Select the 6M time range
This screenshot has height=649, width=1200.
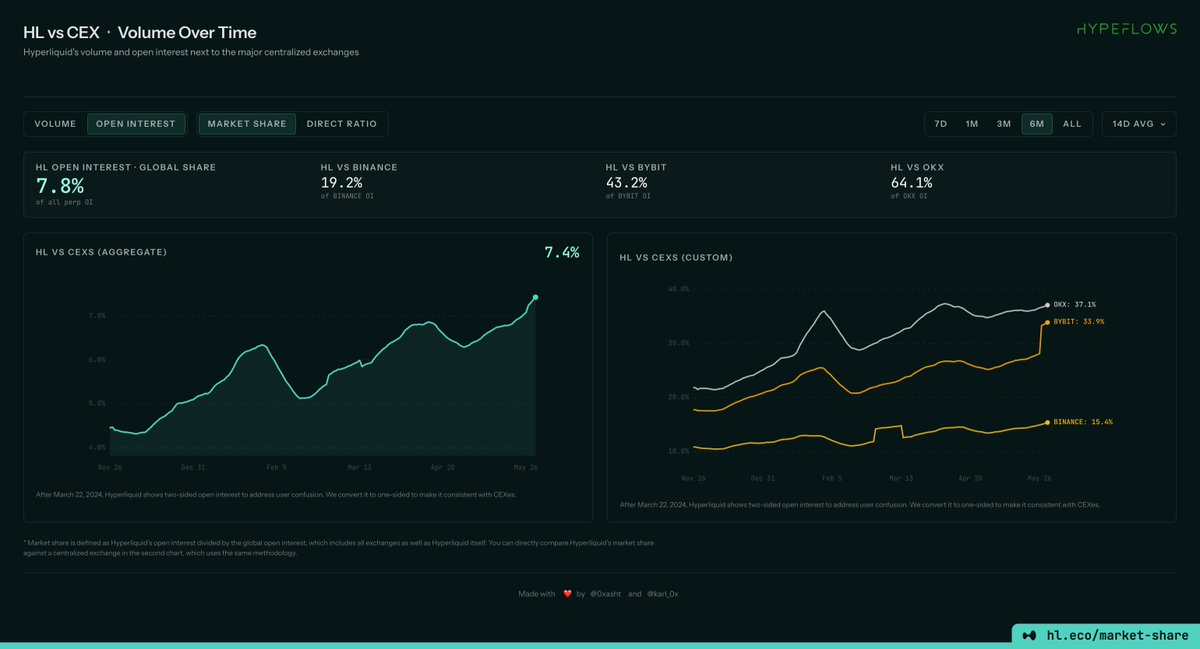(x=1037, y=124)
